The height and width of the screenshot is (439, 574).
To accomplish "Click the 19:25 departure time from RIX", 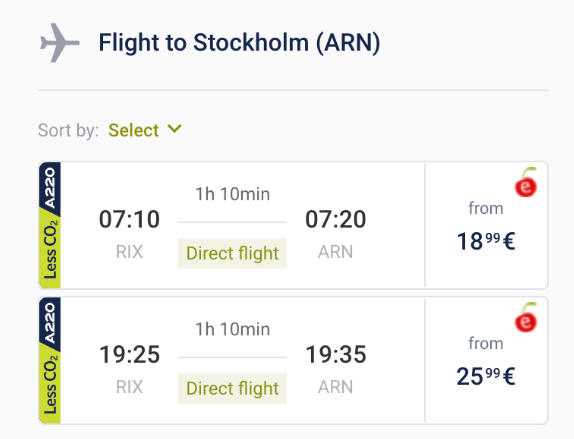I will (129, 354).
